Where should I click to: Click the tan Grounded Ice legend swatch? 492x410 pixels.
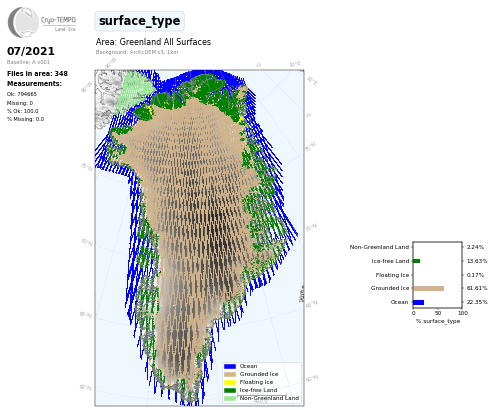[230, 374]
